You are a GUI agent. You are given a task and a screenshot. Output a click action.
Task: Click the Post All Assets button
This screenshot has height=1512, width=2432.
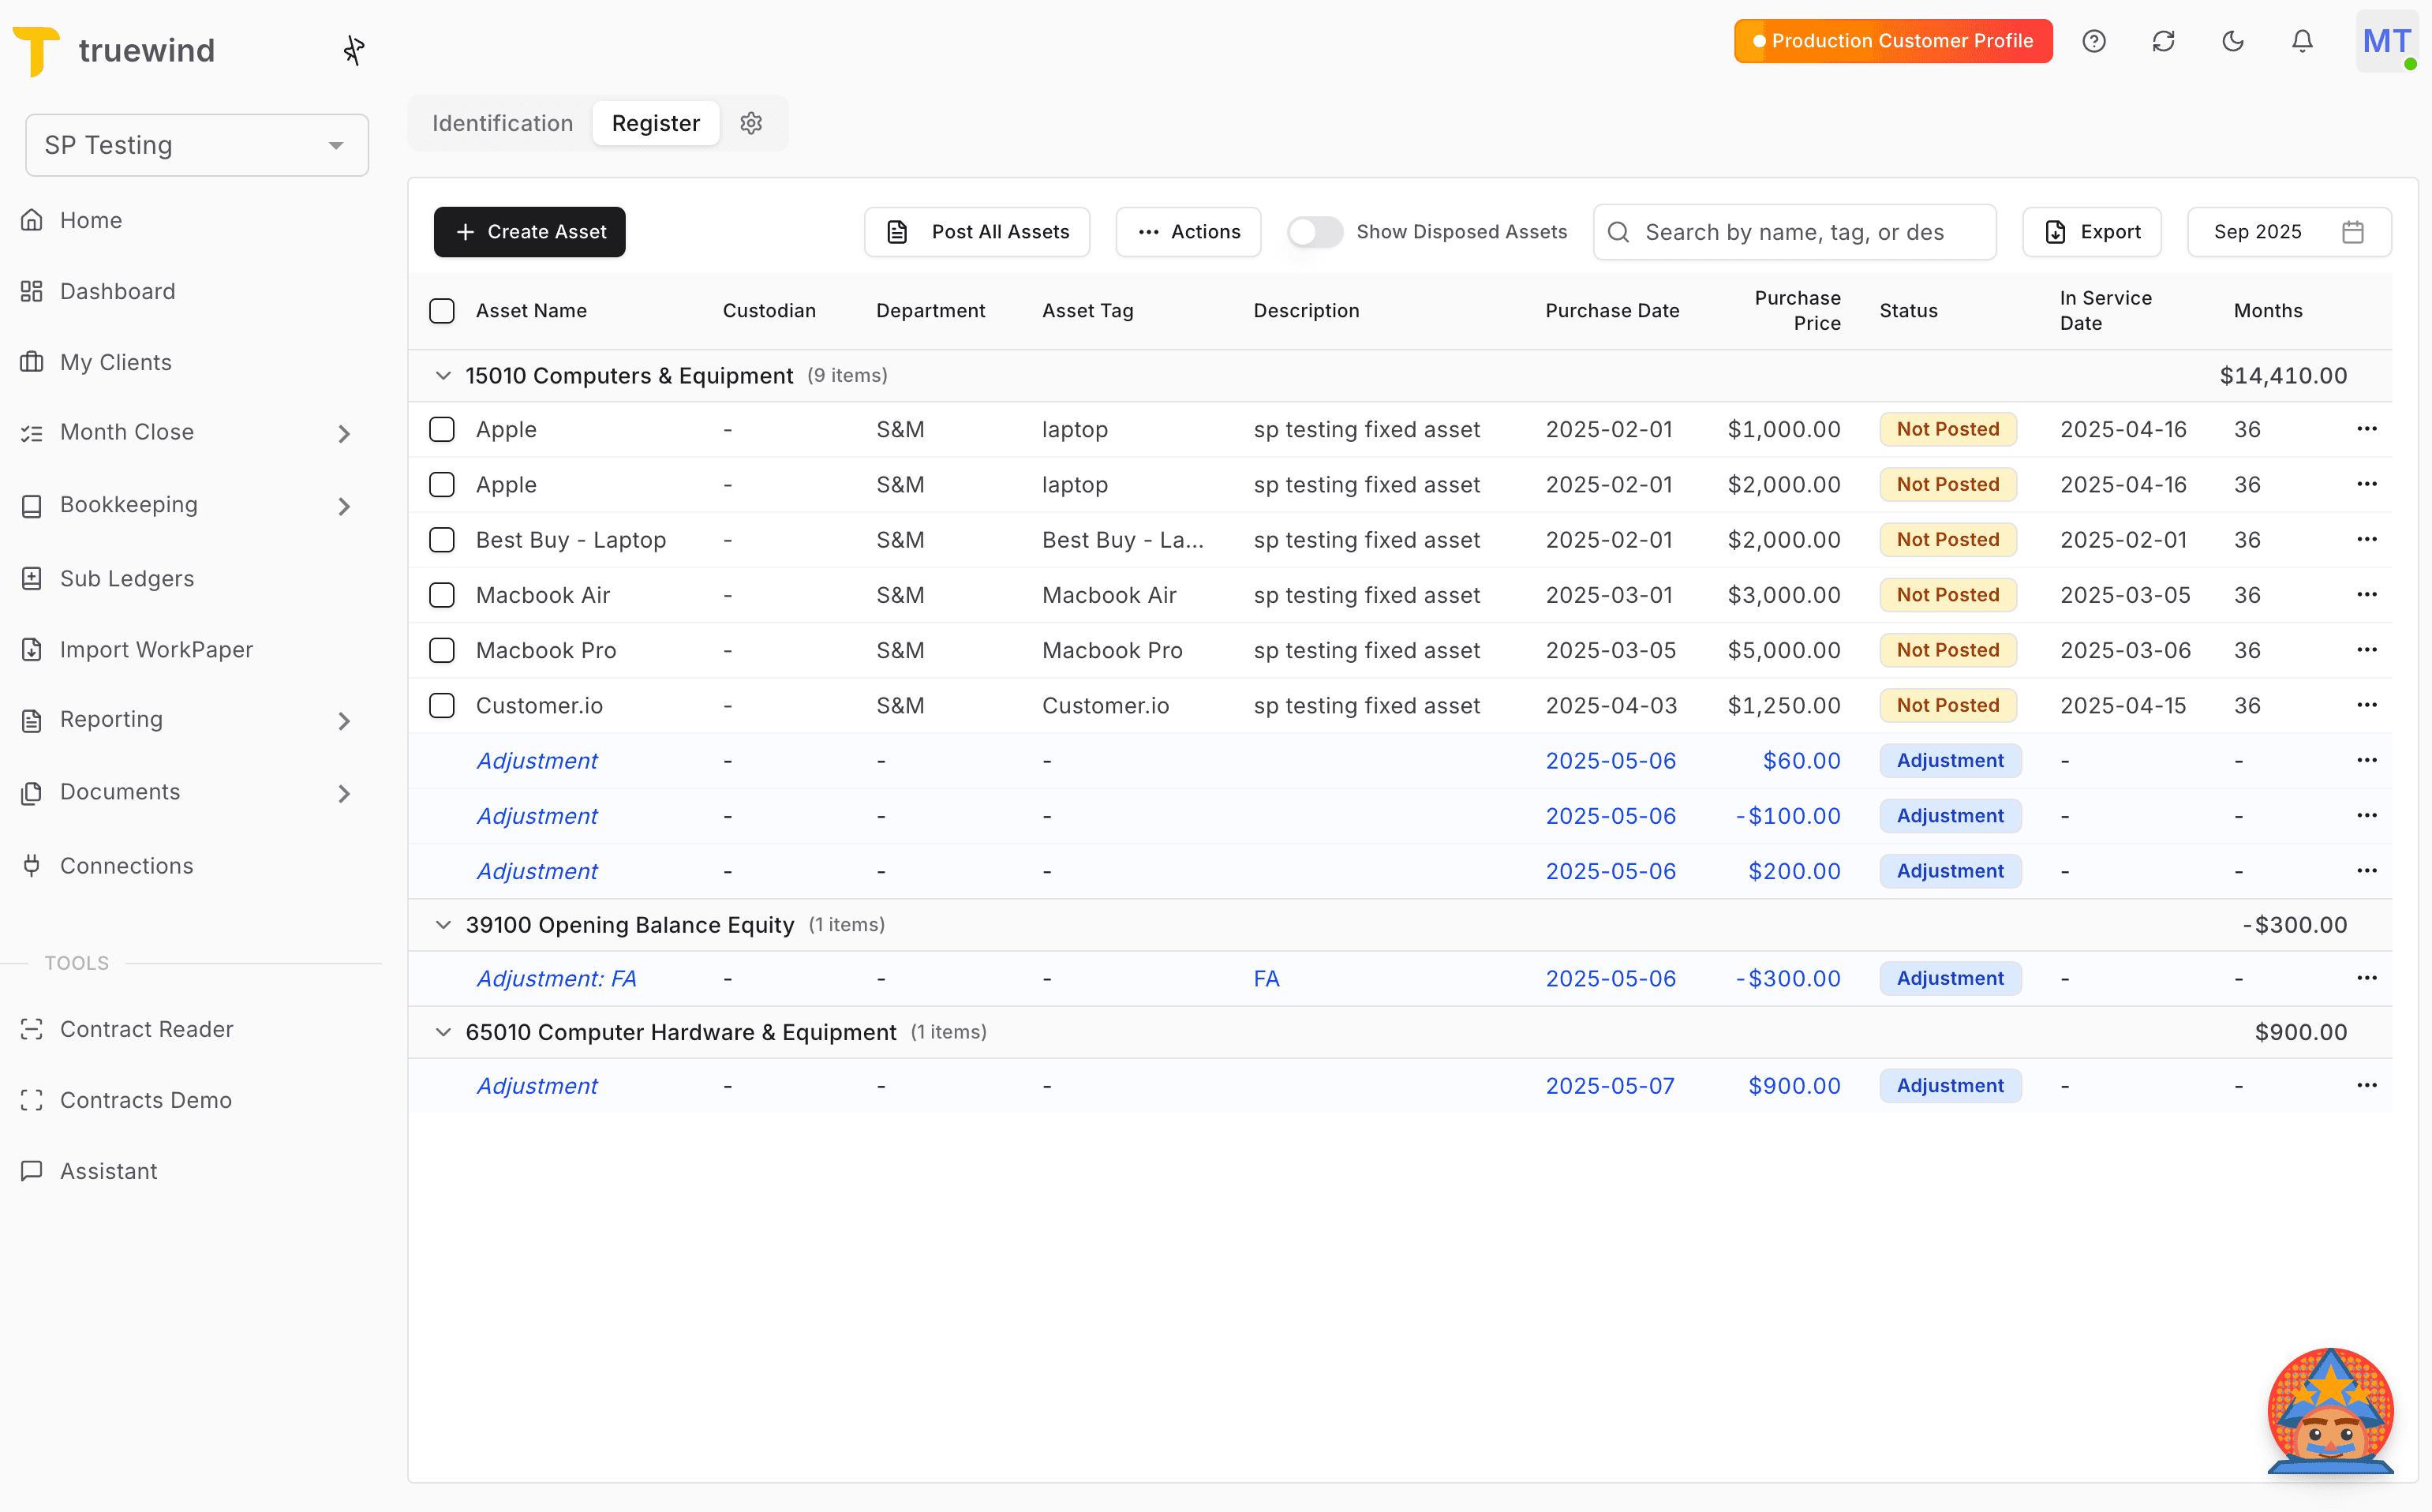[x=977, y=231]
